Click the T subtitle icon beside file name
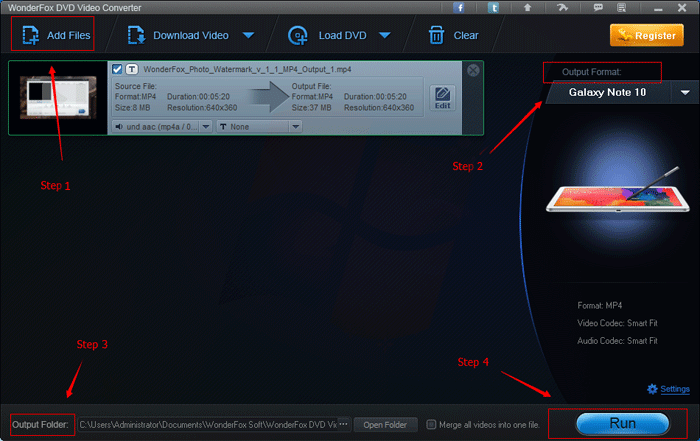The height and width of the screenshot is (441, 700). pyautogui.click(x=132, y=69)
